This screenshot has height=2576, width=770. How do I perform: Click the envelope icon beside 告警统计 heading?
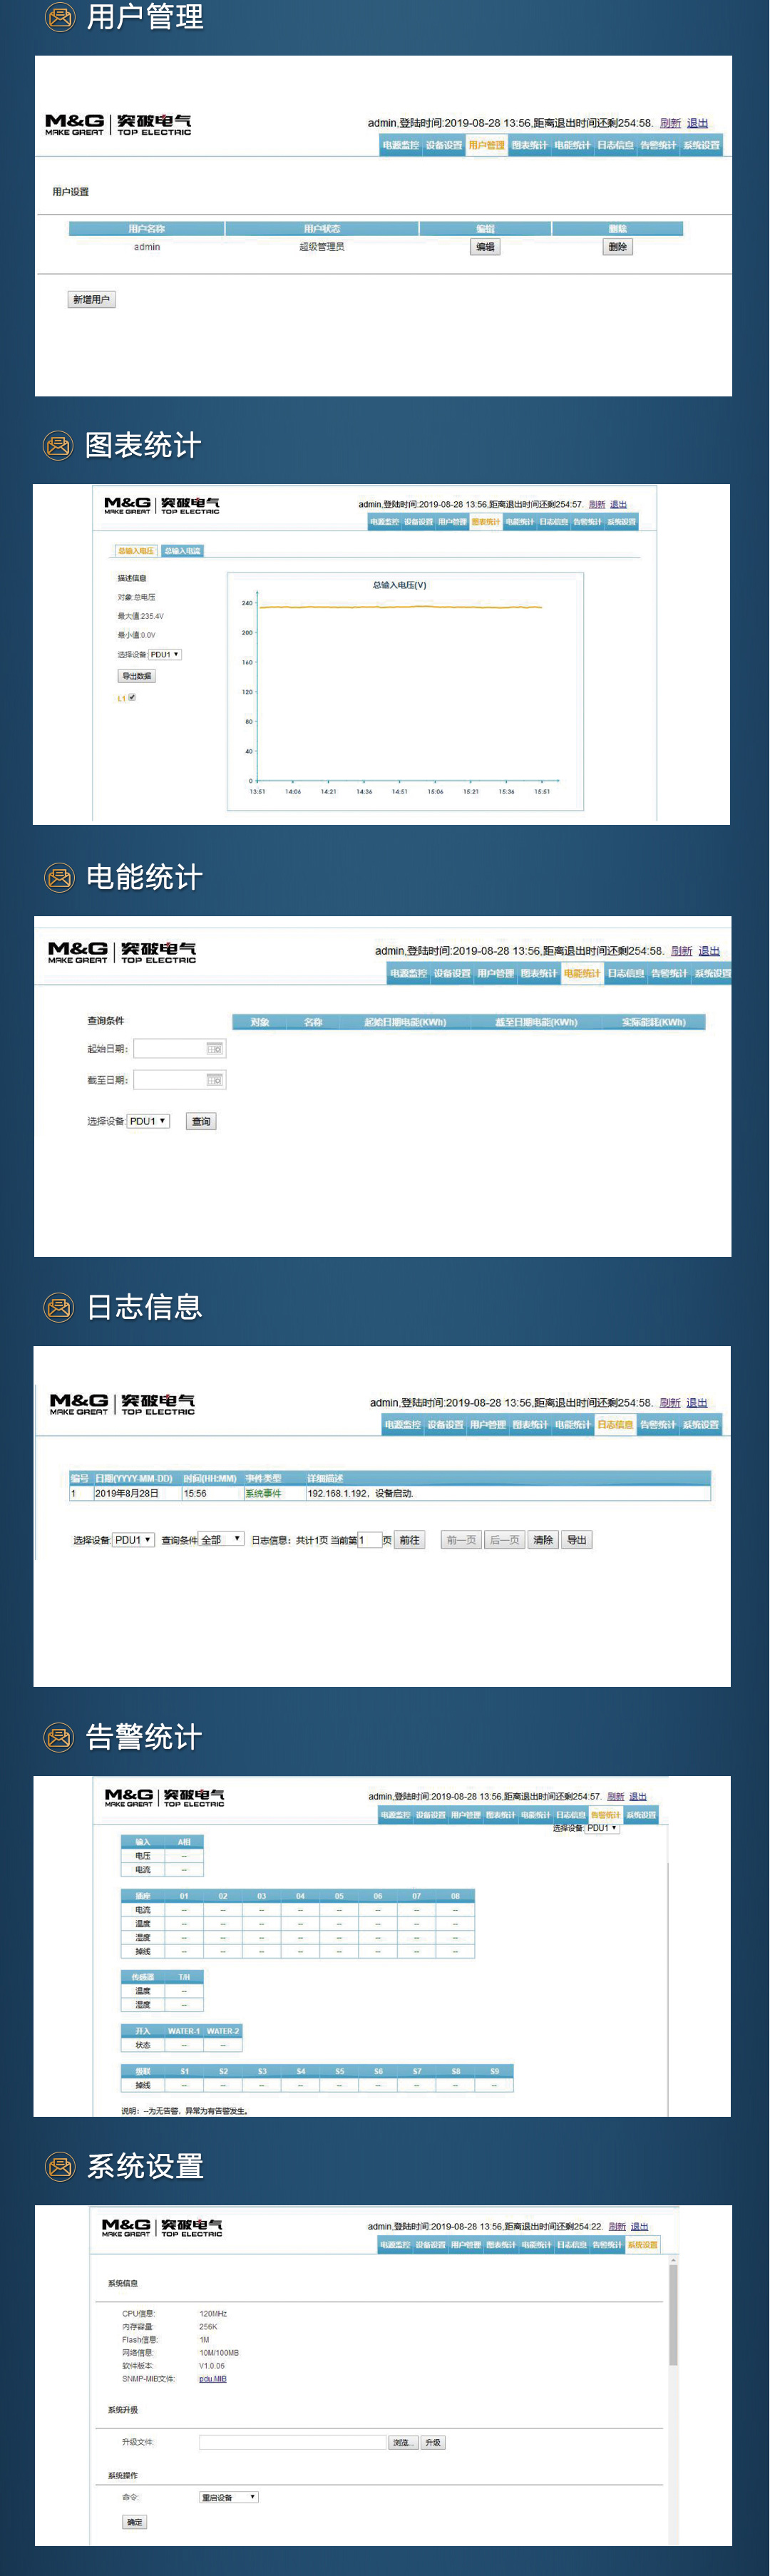59,1737
